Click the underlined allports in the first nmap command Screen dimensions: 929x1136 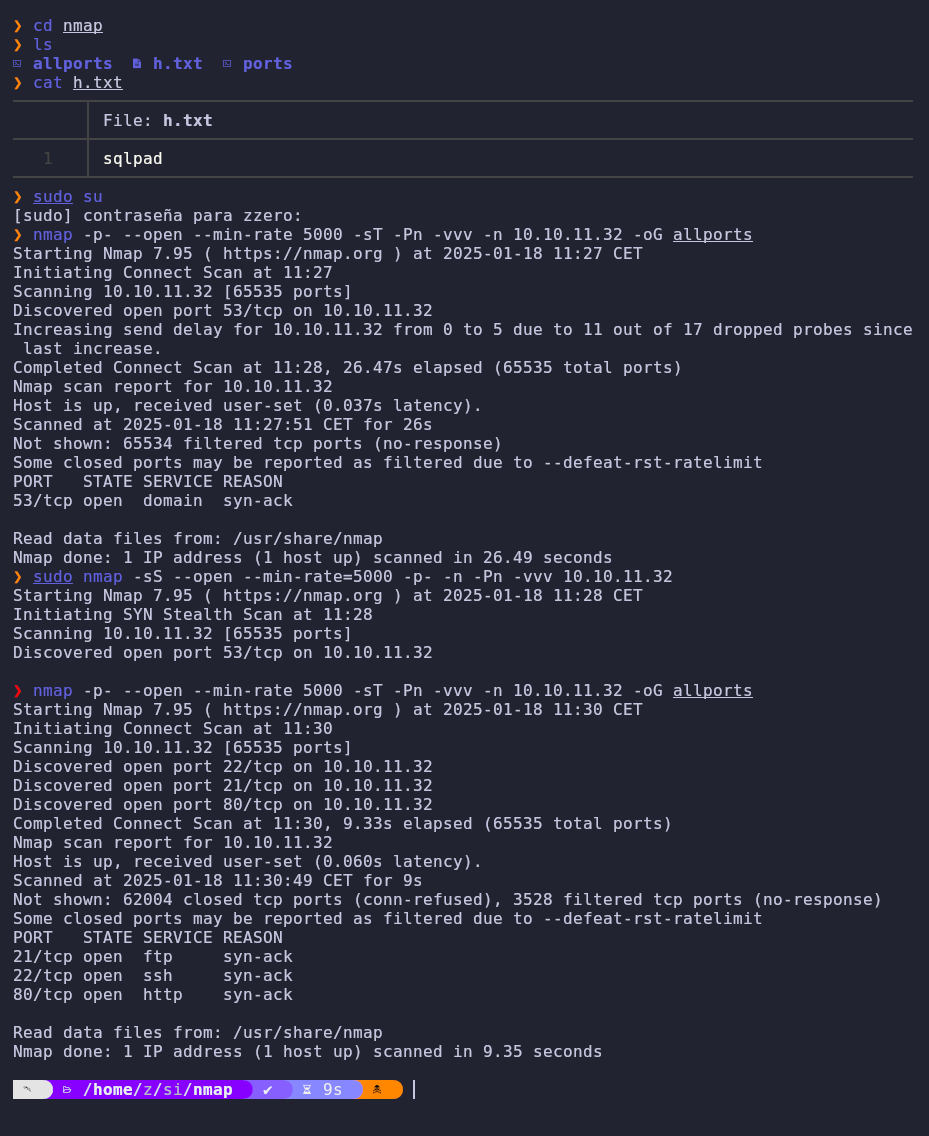[x=712, y=235]
